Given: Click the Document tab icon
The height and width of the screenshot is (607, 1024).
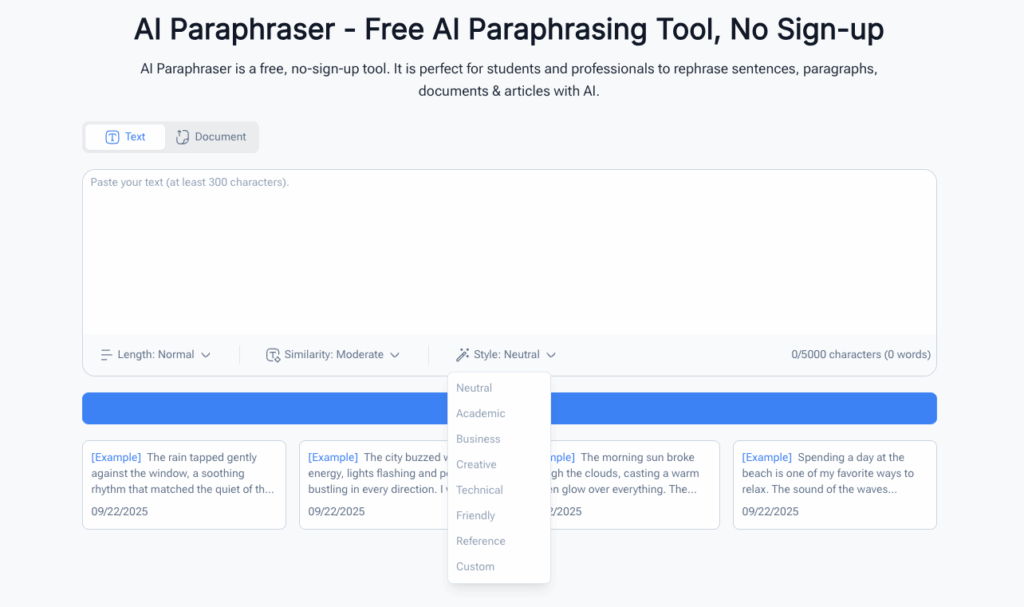Looking at the screenshot, I should pyautogui.click(x=183, y=137).
